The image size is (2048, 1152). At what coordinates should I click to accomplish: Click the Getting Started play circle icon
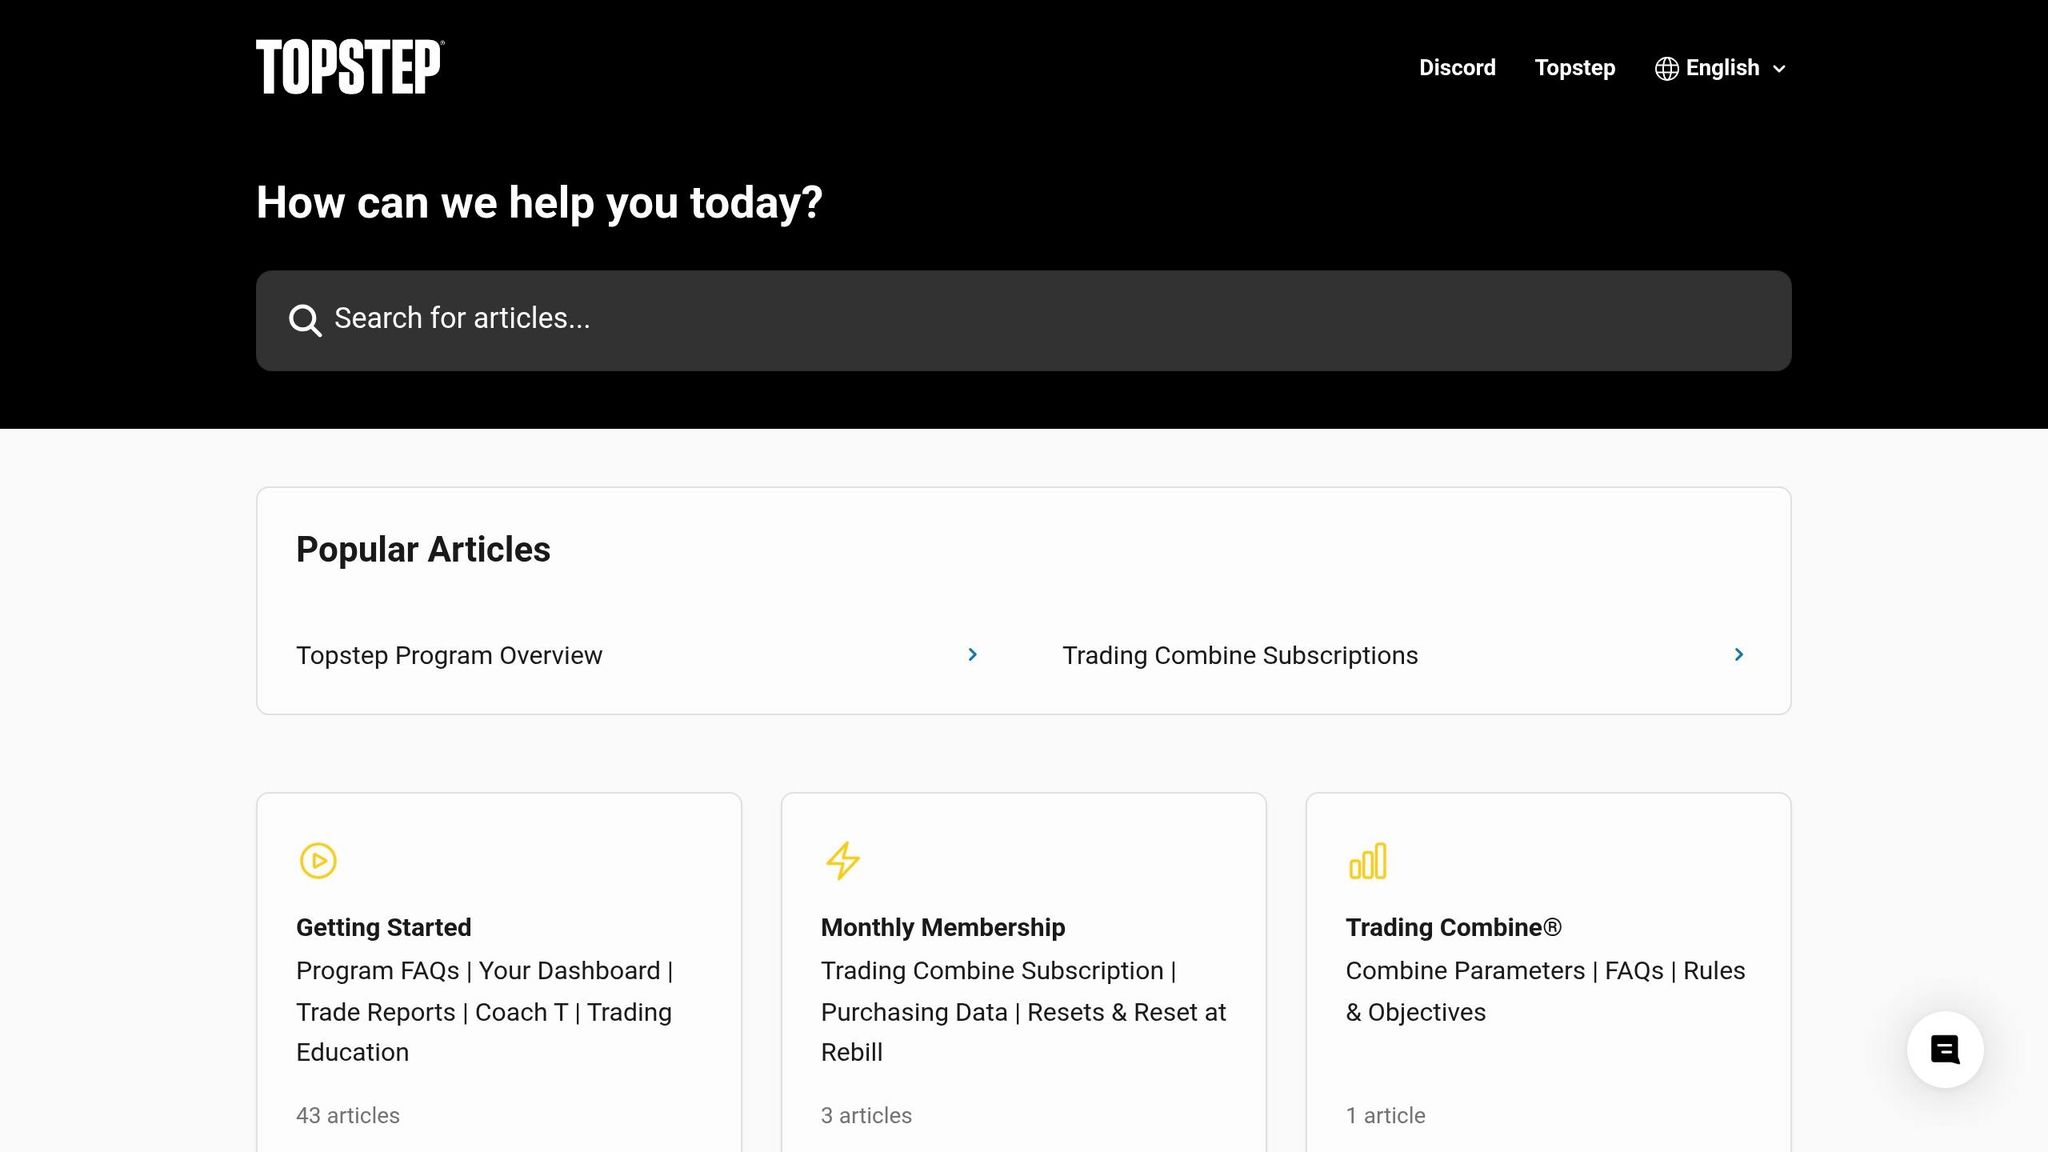pyautogui.click(x=318, y=860)
